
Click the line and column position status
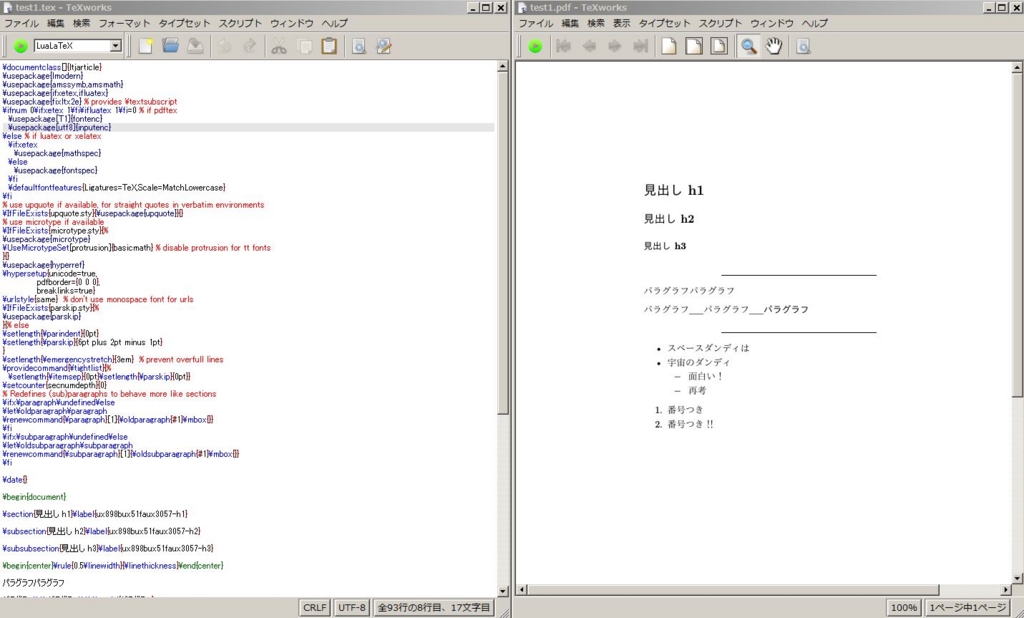(x=434, y=608)
